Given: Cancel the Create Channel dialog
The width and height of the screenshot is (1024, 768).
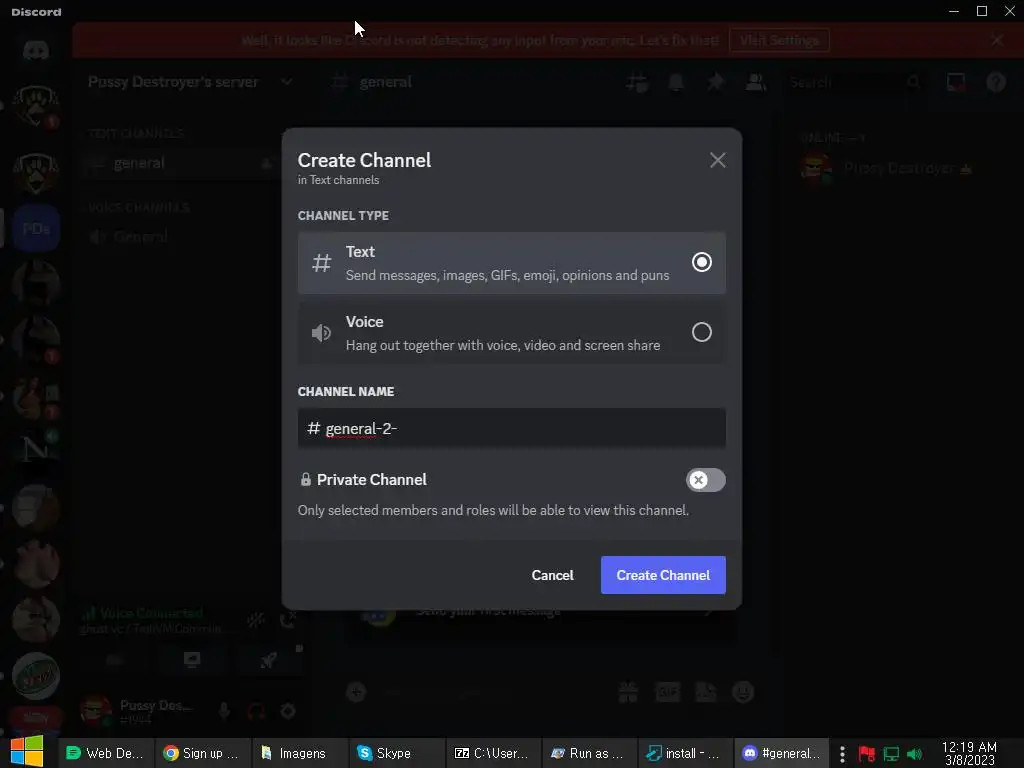Looking at the screenshot, I should (552, 575).
